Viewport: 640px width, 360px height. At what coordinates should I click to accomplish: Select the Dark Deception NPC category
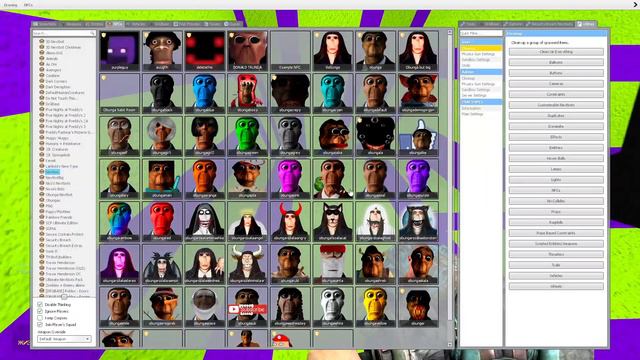coord(58,87)
